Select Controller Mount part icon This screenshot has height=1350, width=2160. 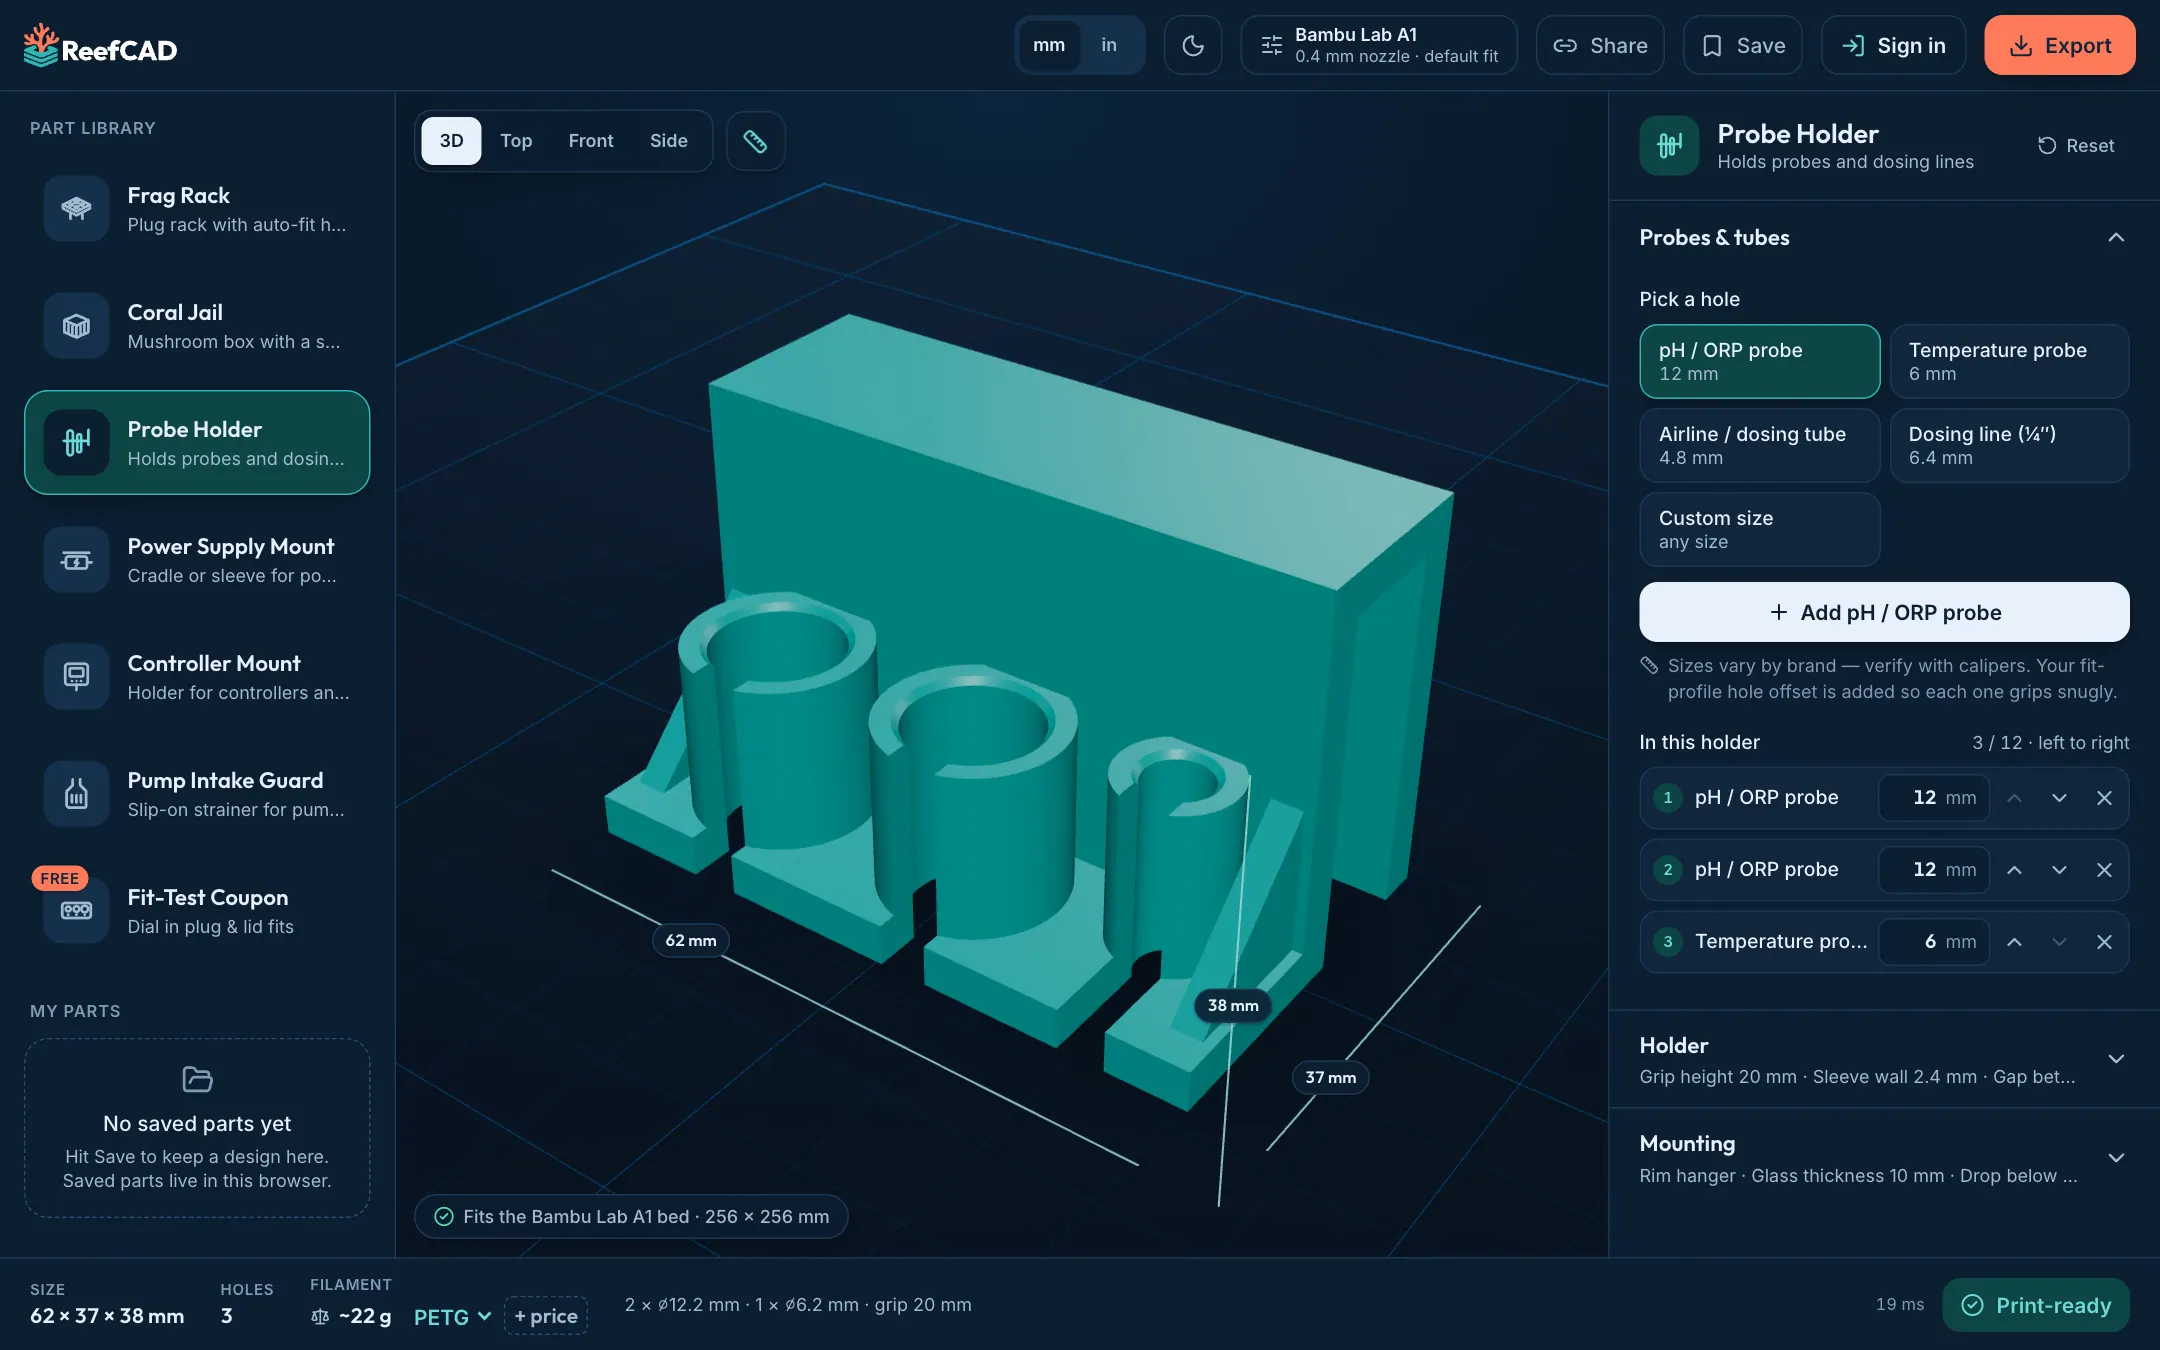(x=76, y=676)
